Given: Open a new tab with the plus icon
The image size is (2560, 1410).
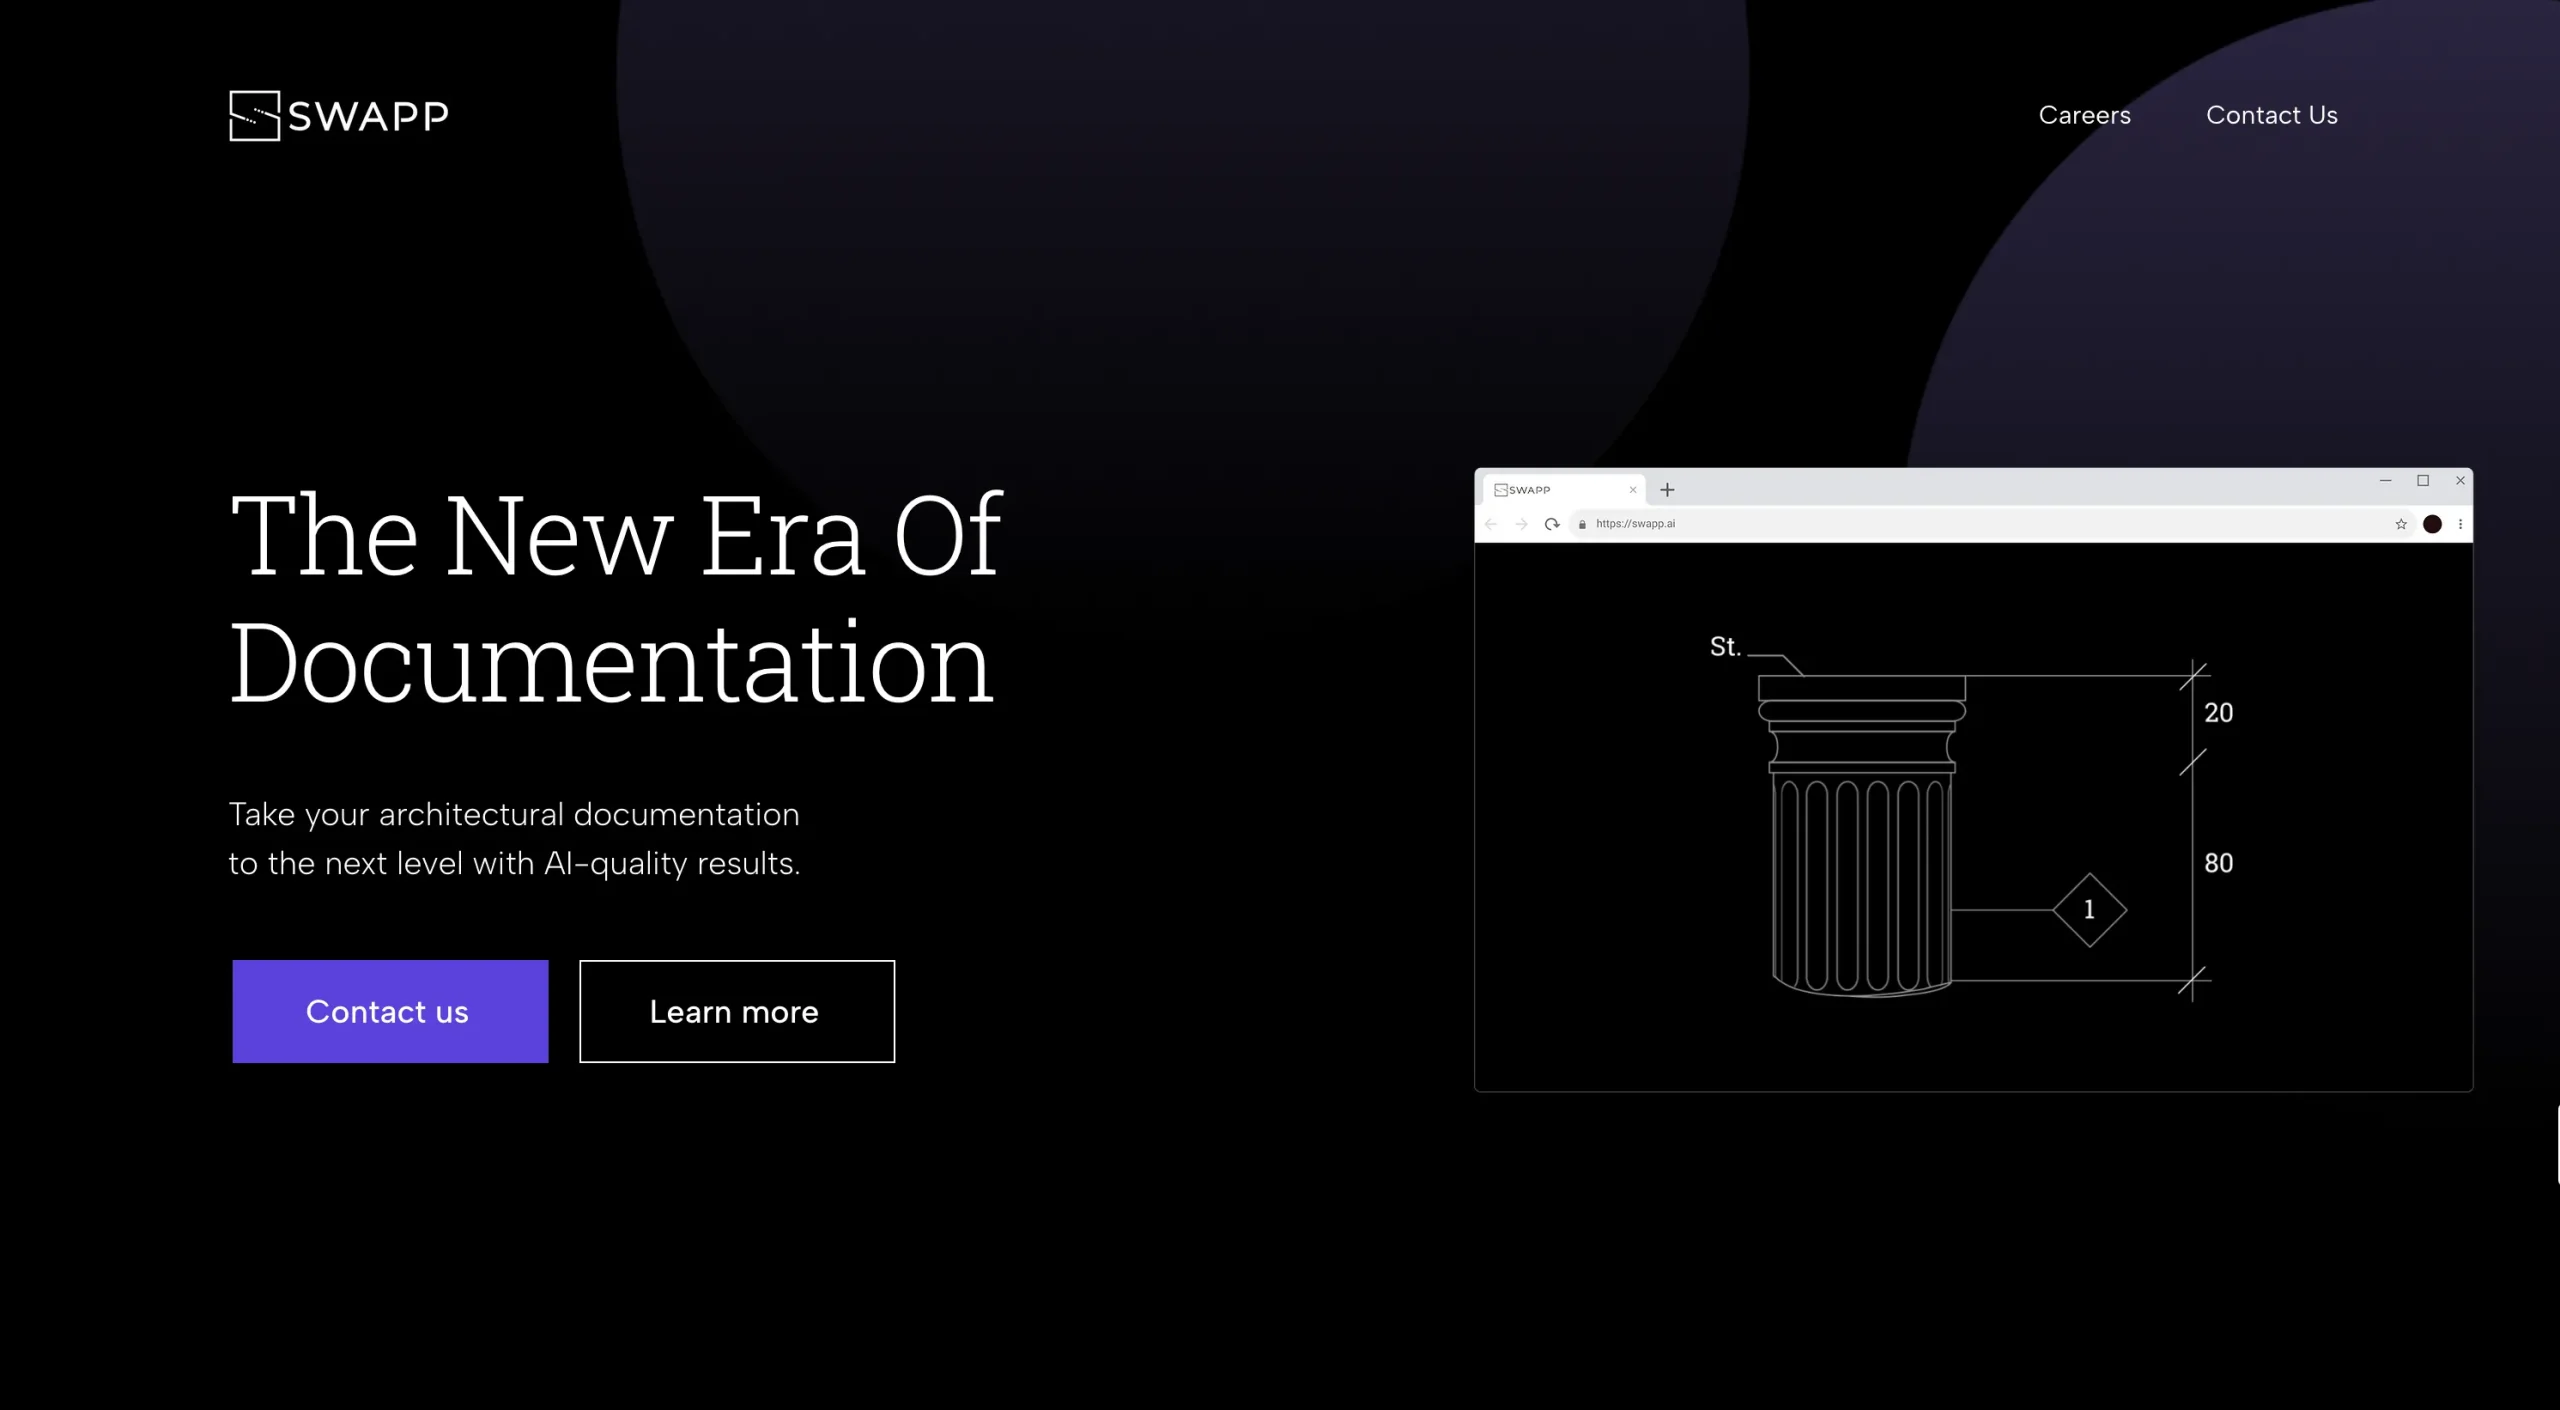Looking at the screenshot, I should pyautogui.click(x=1667, y=490).
